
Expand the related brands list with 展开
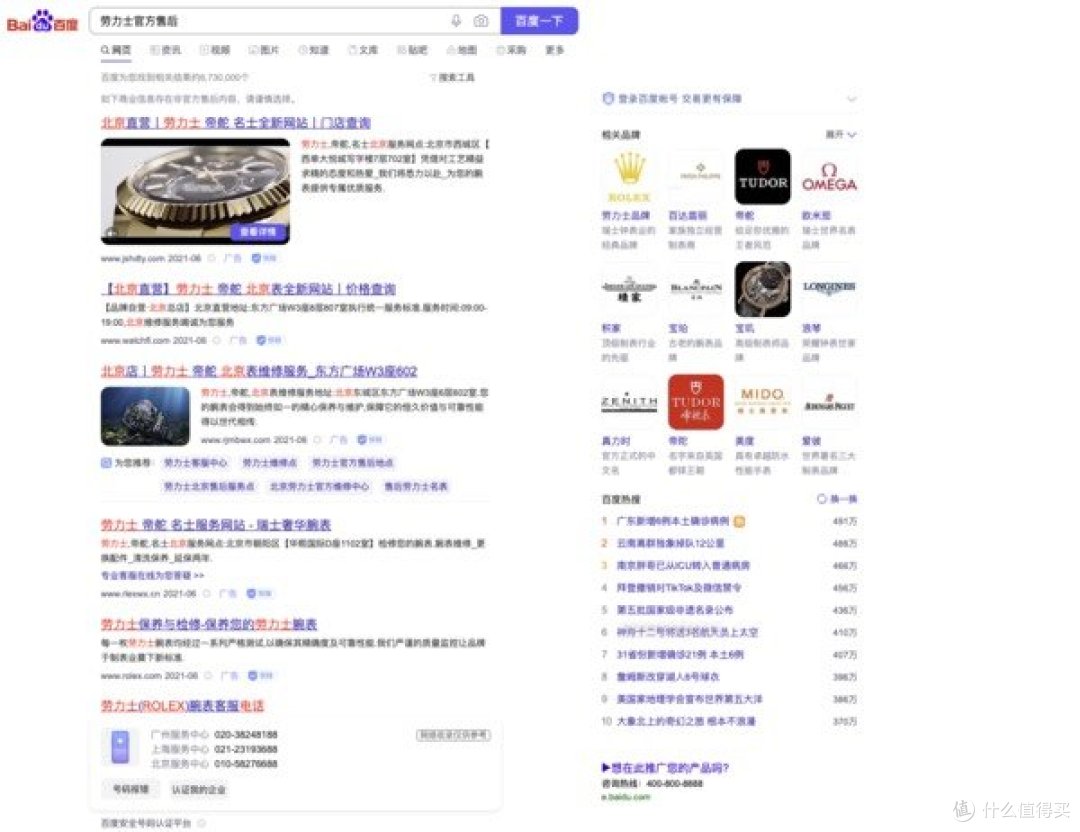point(841,134)
